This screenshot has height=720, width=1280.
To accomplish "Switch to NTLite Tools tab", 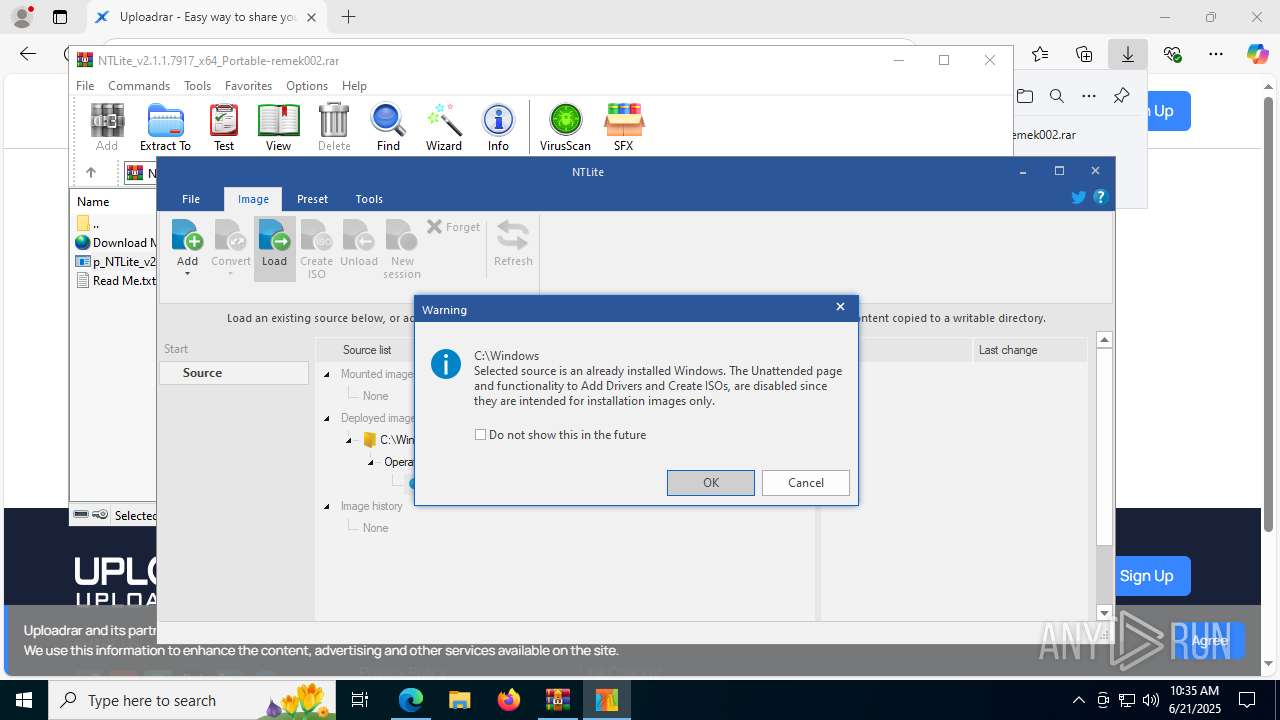I will (x=369, y=199).
